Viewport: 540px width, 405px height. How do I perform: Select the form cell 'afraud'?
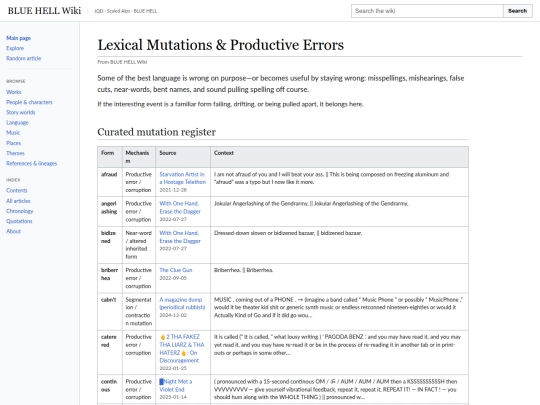coord(110,182)
